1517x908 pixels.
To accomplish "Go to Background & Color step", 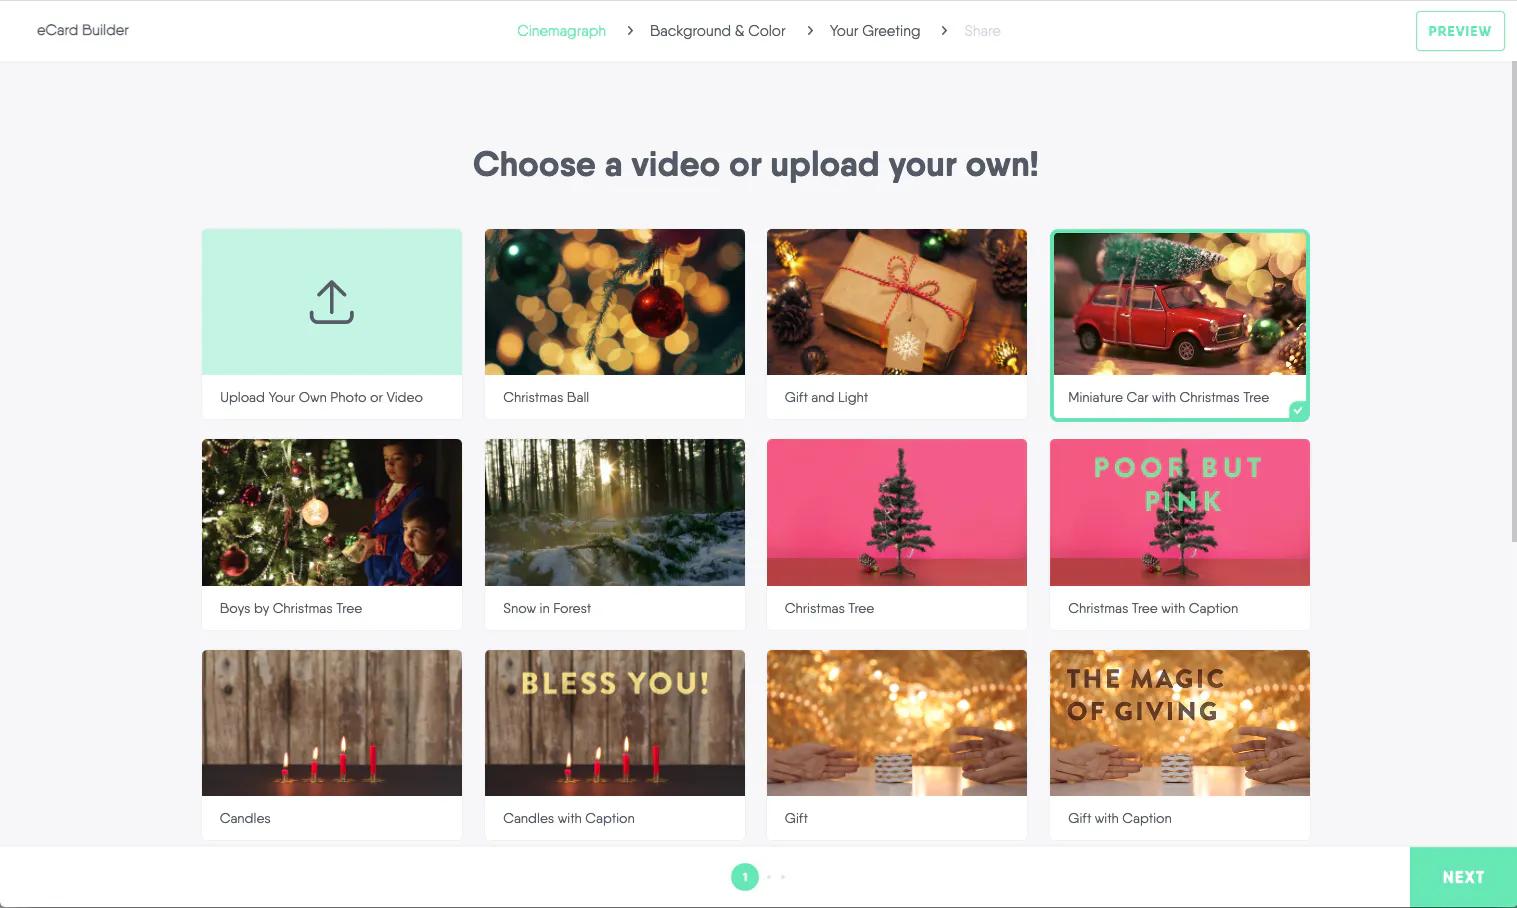I will click(x=717, y=31).
